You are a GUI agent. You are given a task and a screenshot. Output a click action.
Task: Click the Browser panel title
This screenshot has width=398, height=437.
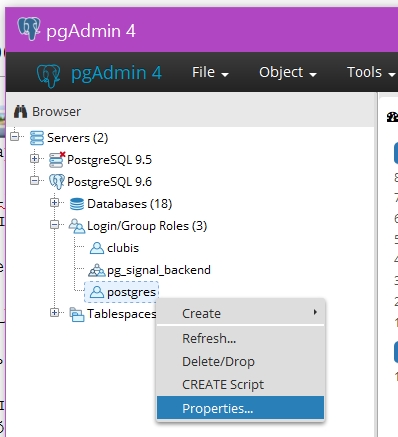pos(56,112)
